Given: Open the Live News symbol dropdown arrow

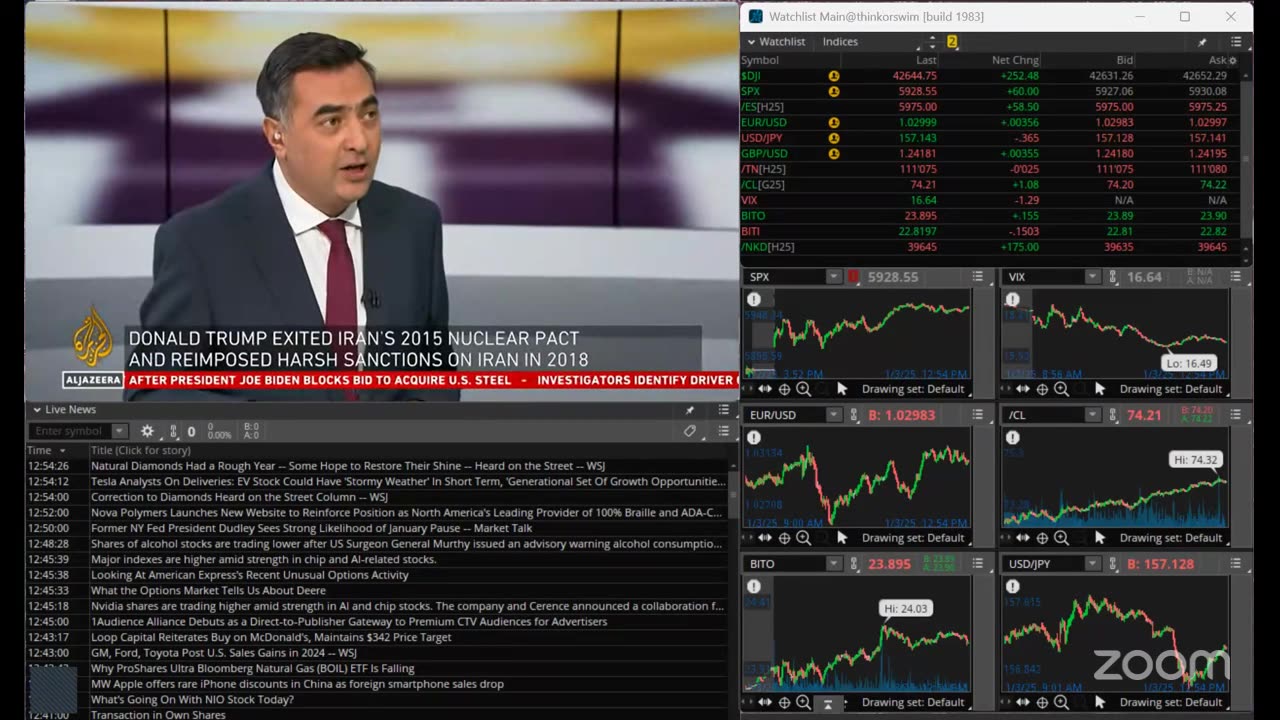Looking at the screenshot, I should (119, 431).
